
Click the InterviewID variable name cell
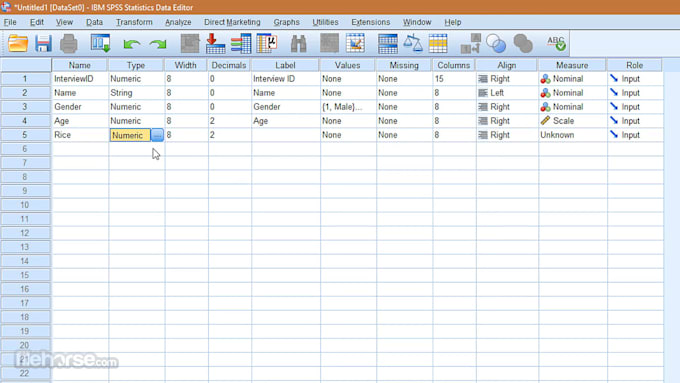coord(80,79)
